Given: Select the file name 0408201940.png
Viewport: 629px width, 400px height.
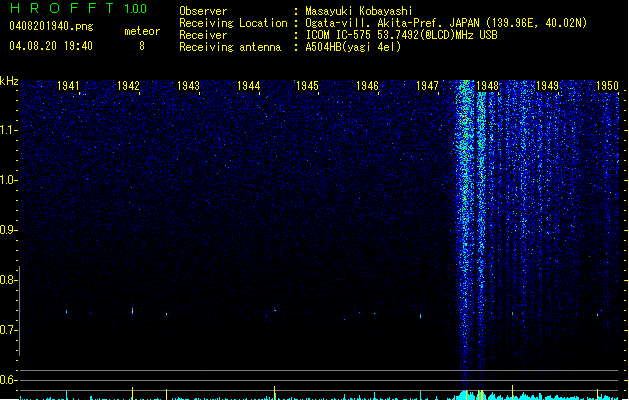Looking at the screenshot, I should (x=51, y=26).
